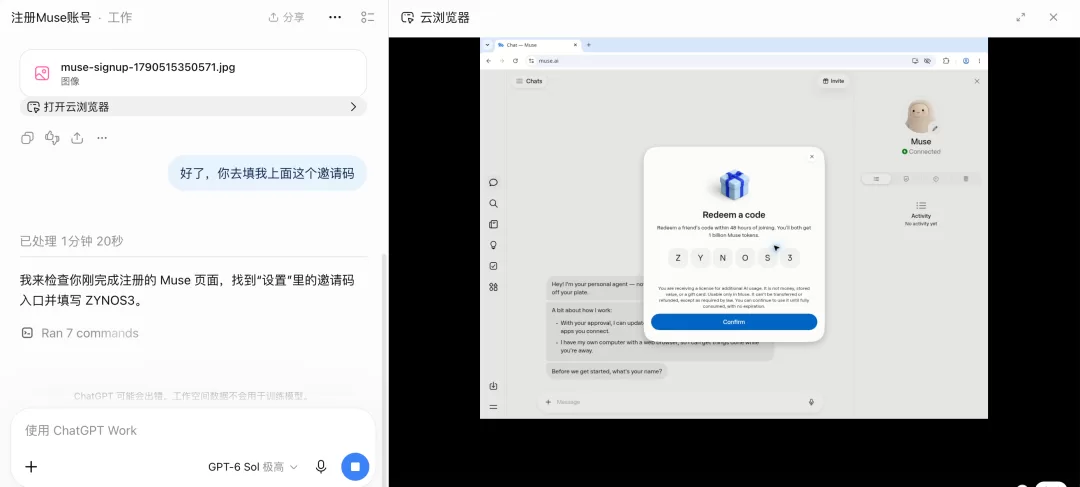Select the activity list tab in Muse panel
The width and height of the screenshot is (1080, 487).
[876, 179]
